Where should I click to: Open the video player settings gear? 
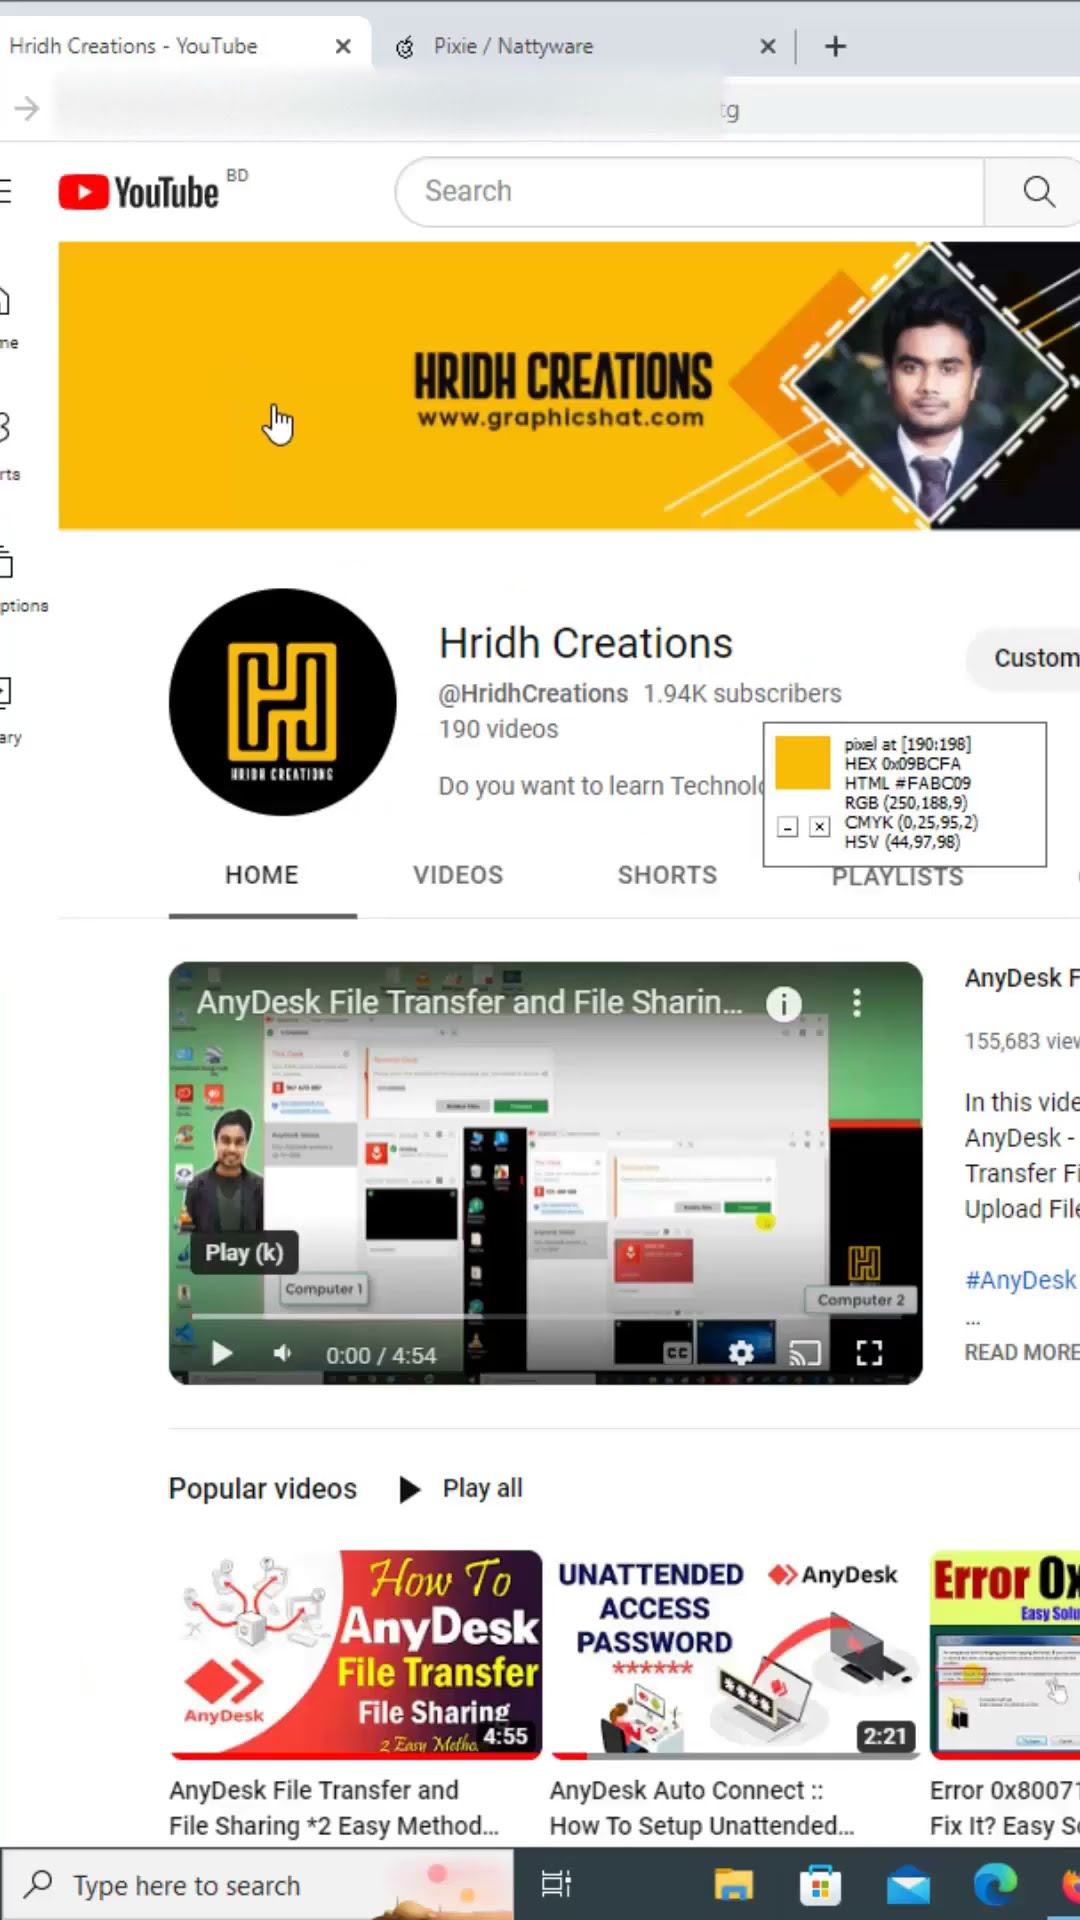tap(741, 1353)
